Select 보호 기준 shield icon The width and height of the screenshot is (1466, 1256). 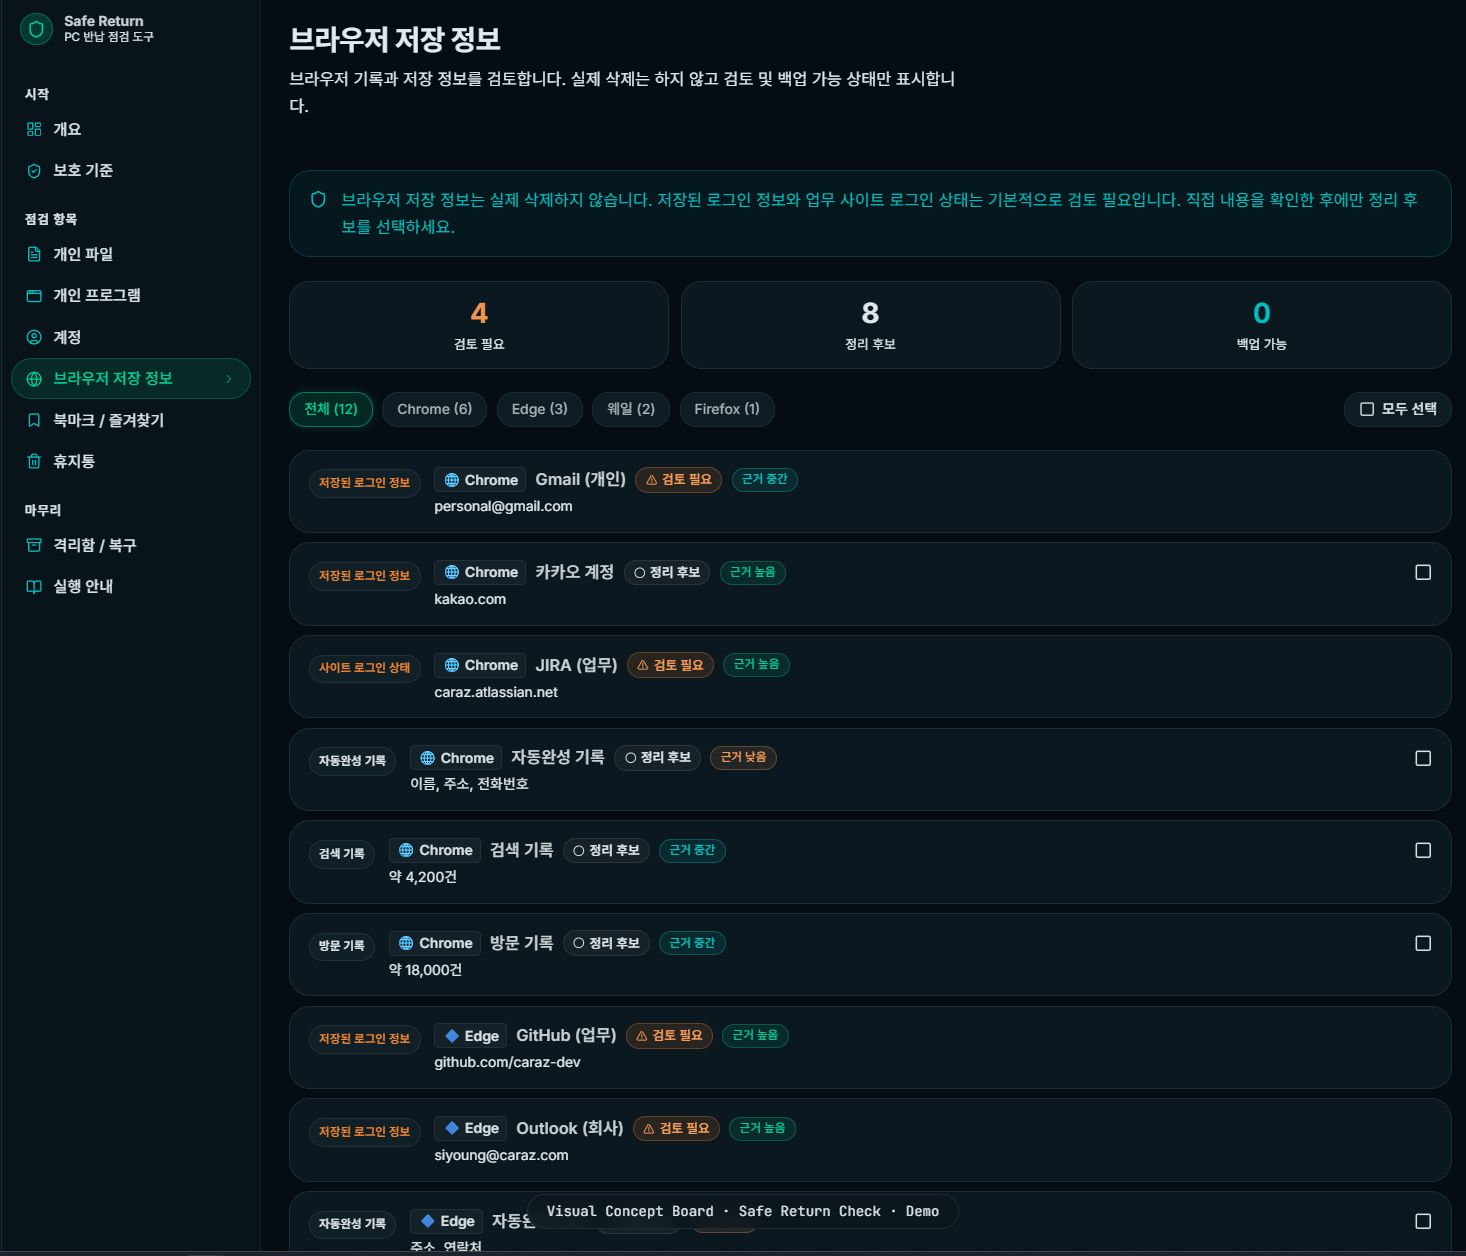[x=34, y=171]
